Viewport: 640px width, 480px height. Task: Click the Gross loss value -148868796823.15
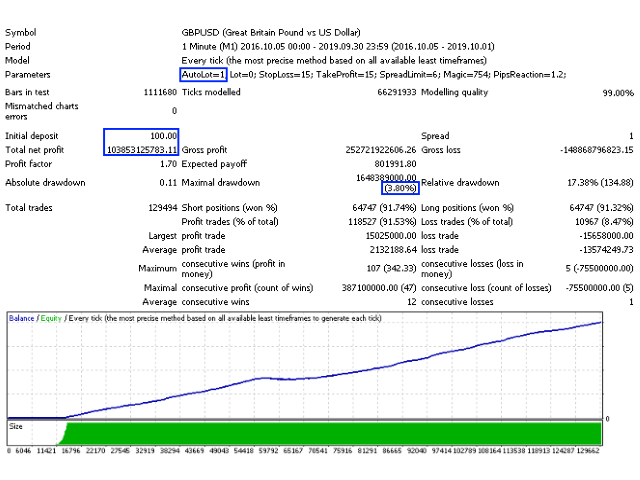597,150
